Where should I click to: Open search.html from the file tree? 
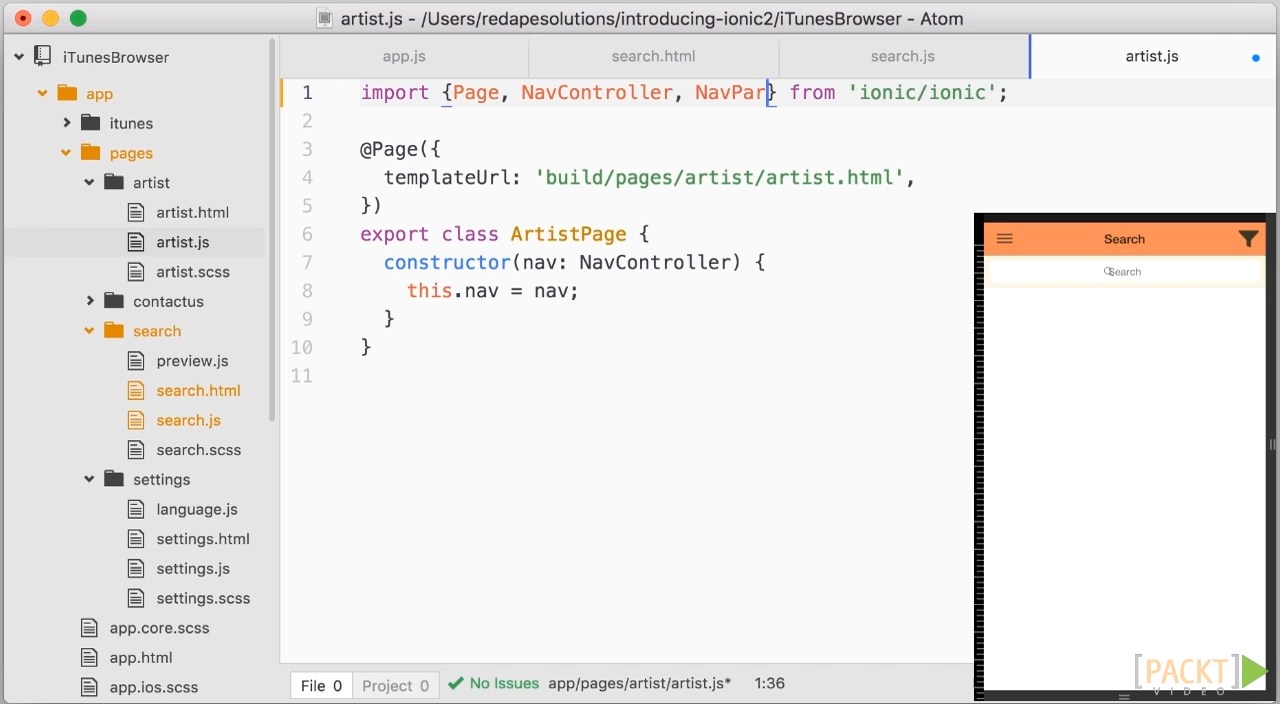[x=198, y=390]
